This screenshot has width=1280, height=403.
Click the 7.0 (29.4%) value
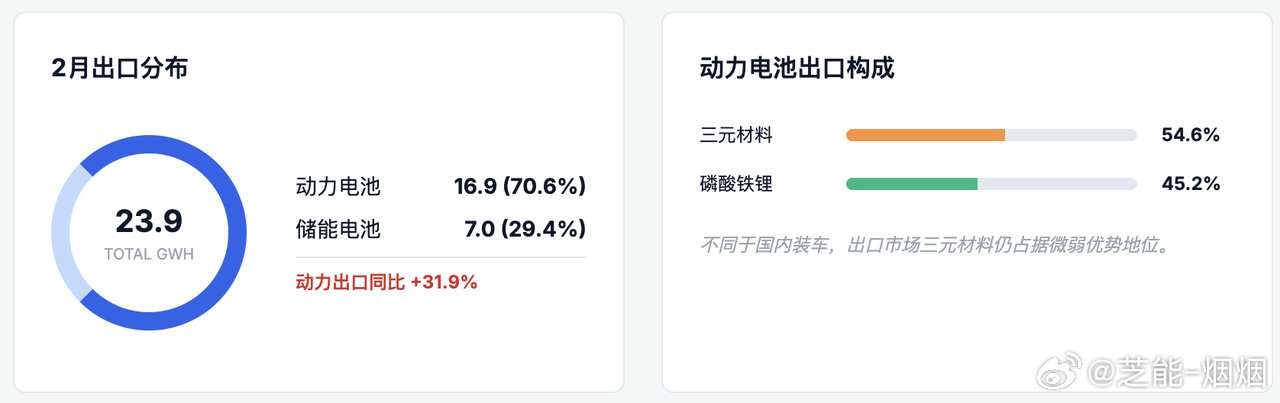pyautogui.click(x=525, y=229)
